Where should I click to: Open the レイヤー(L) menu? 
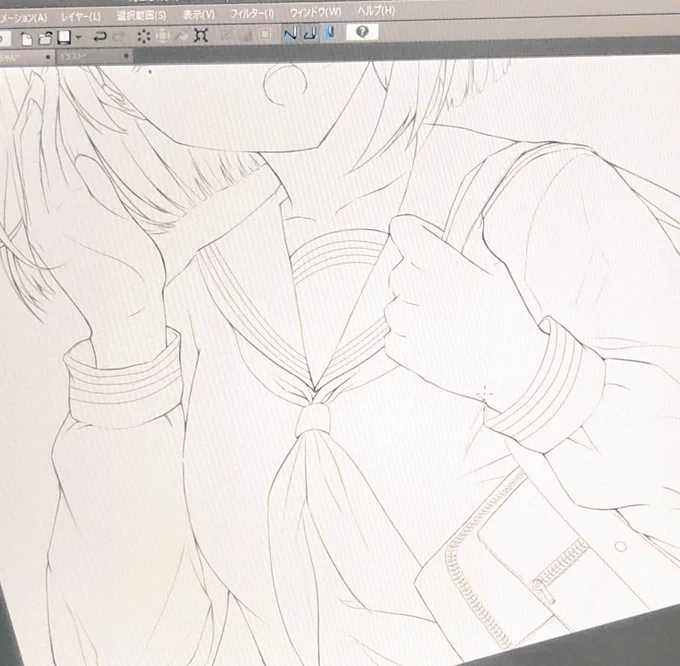(81, 17)
